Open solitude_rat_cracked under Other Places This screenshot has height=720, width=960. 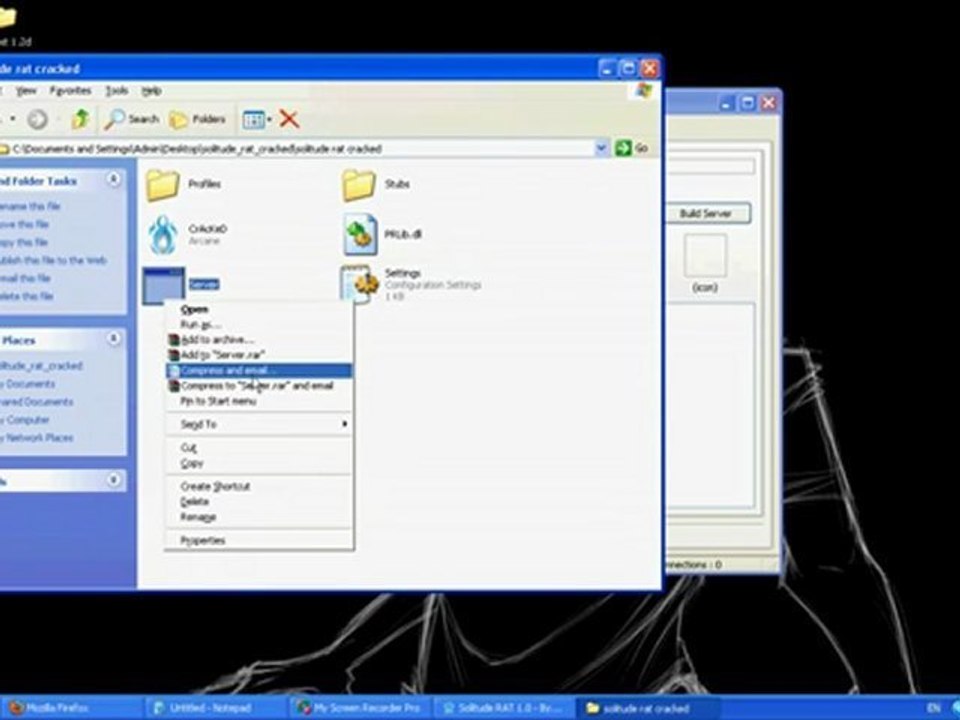[x=41, y=366]
